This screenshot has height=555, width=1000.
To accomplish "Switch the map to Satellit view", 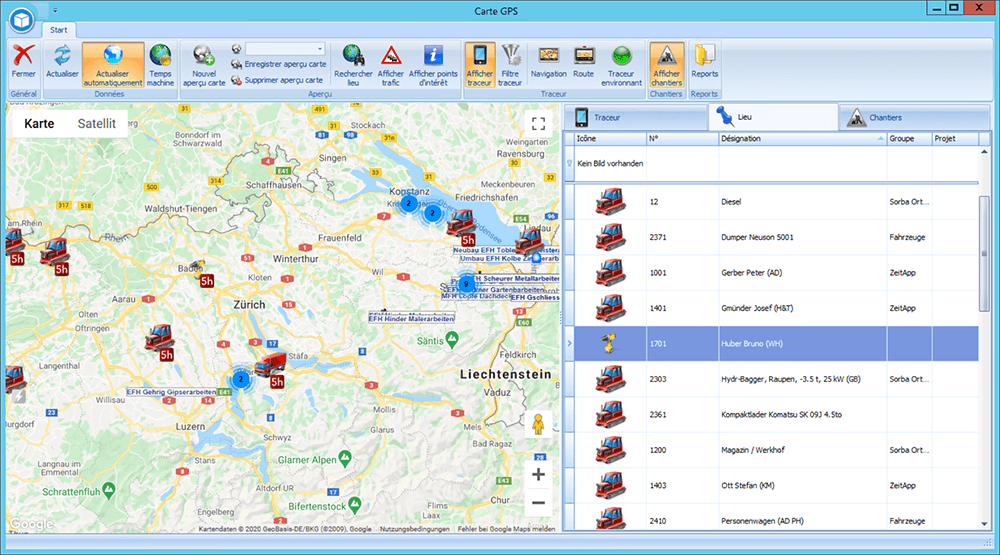I will coord(96,124).
